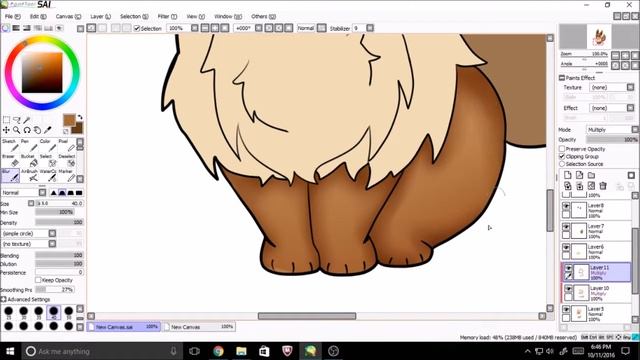The height and width of the screenshot is (360, 640).
Task: Open the Canvas menu
Action: point(68,16)
